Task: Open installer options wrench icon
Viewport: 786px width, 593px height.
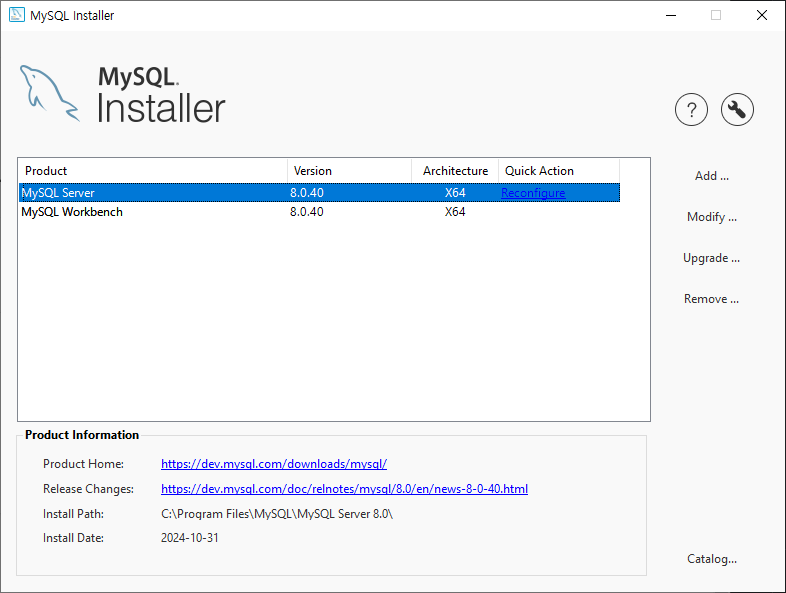Action: coord(737,109)
